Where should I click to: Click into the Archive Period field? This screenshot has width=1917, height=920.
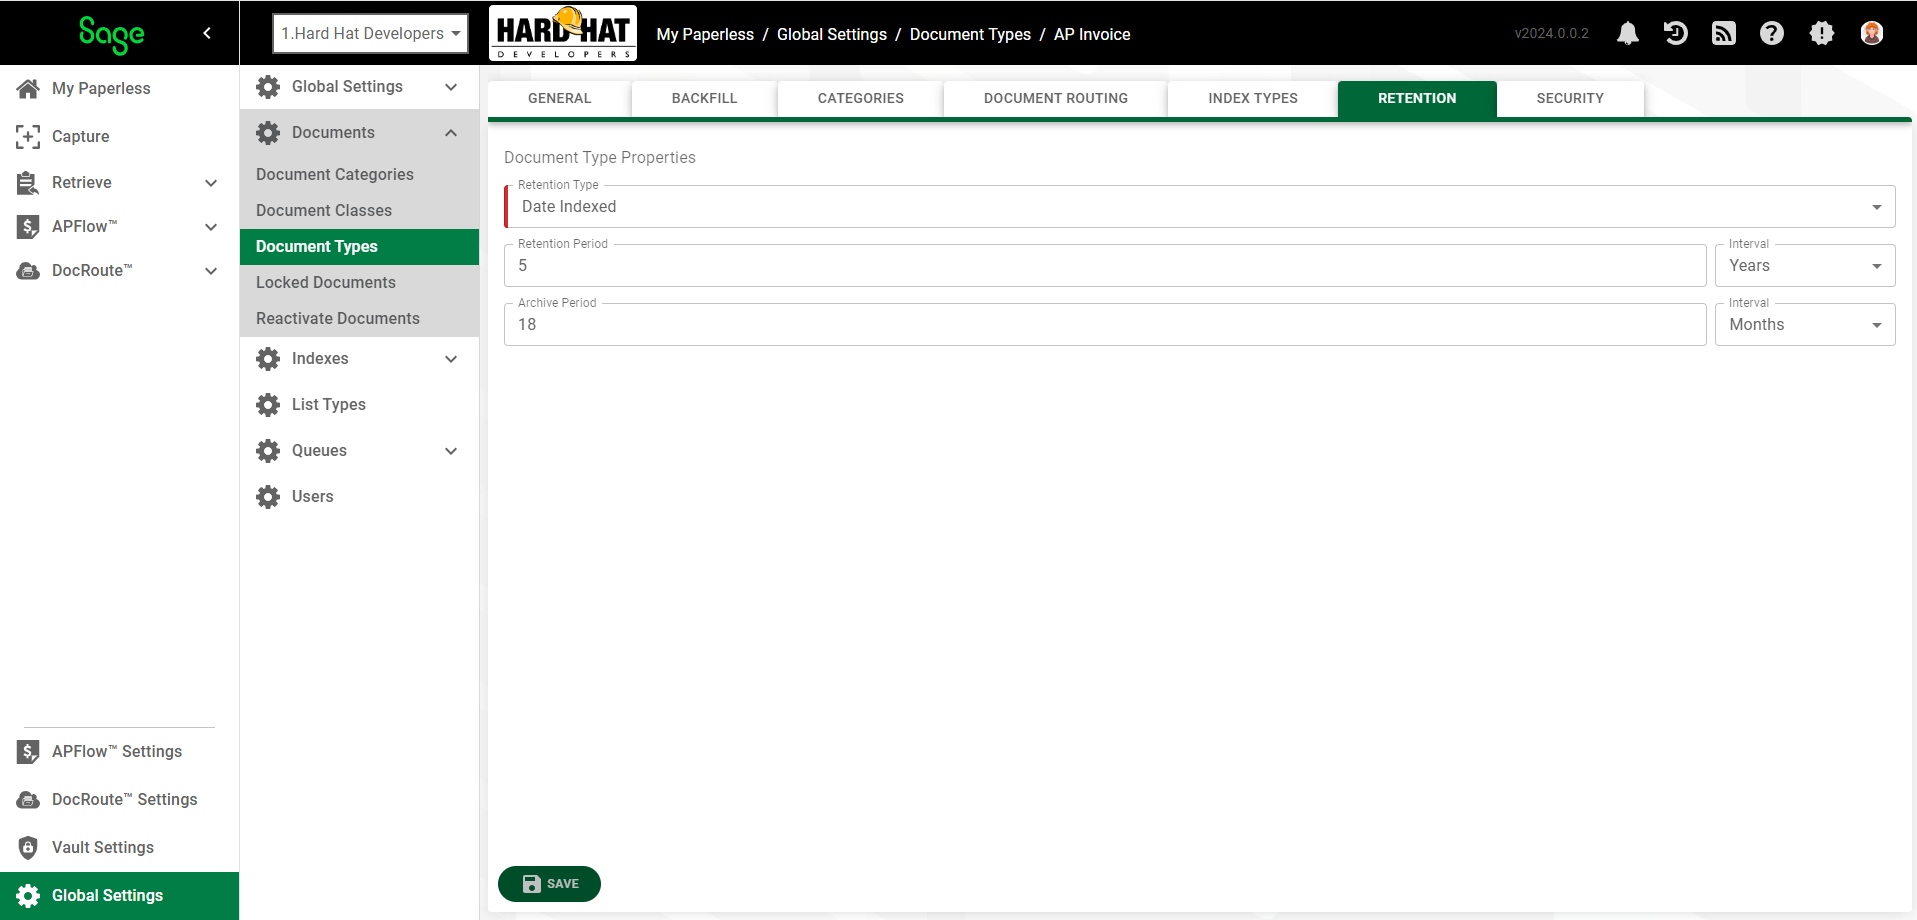click(x=1105, y=324)
